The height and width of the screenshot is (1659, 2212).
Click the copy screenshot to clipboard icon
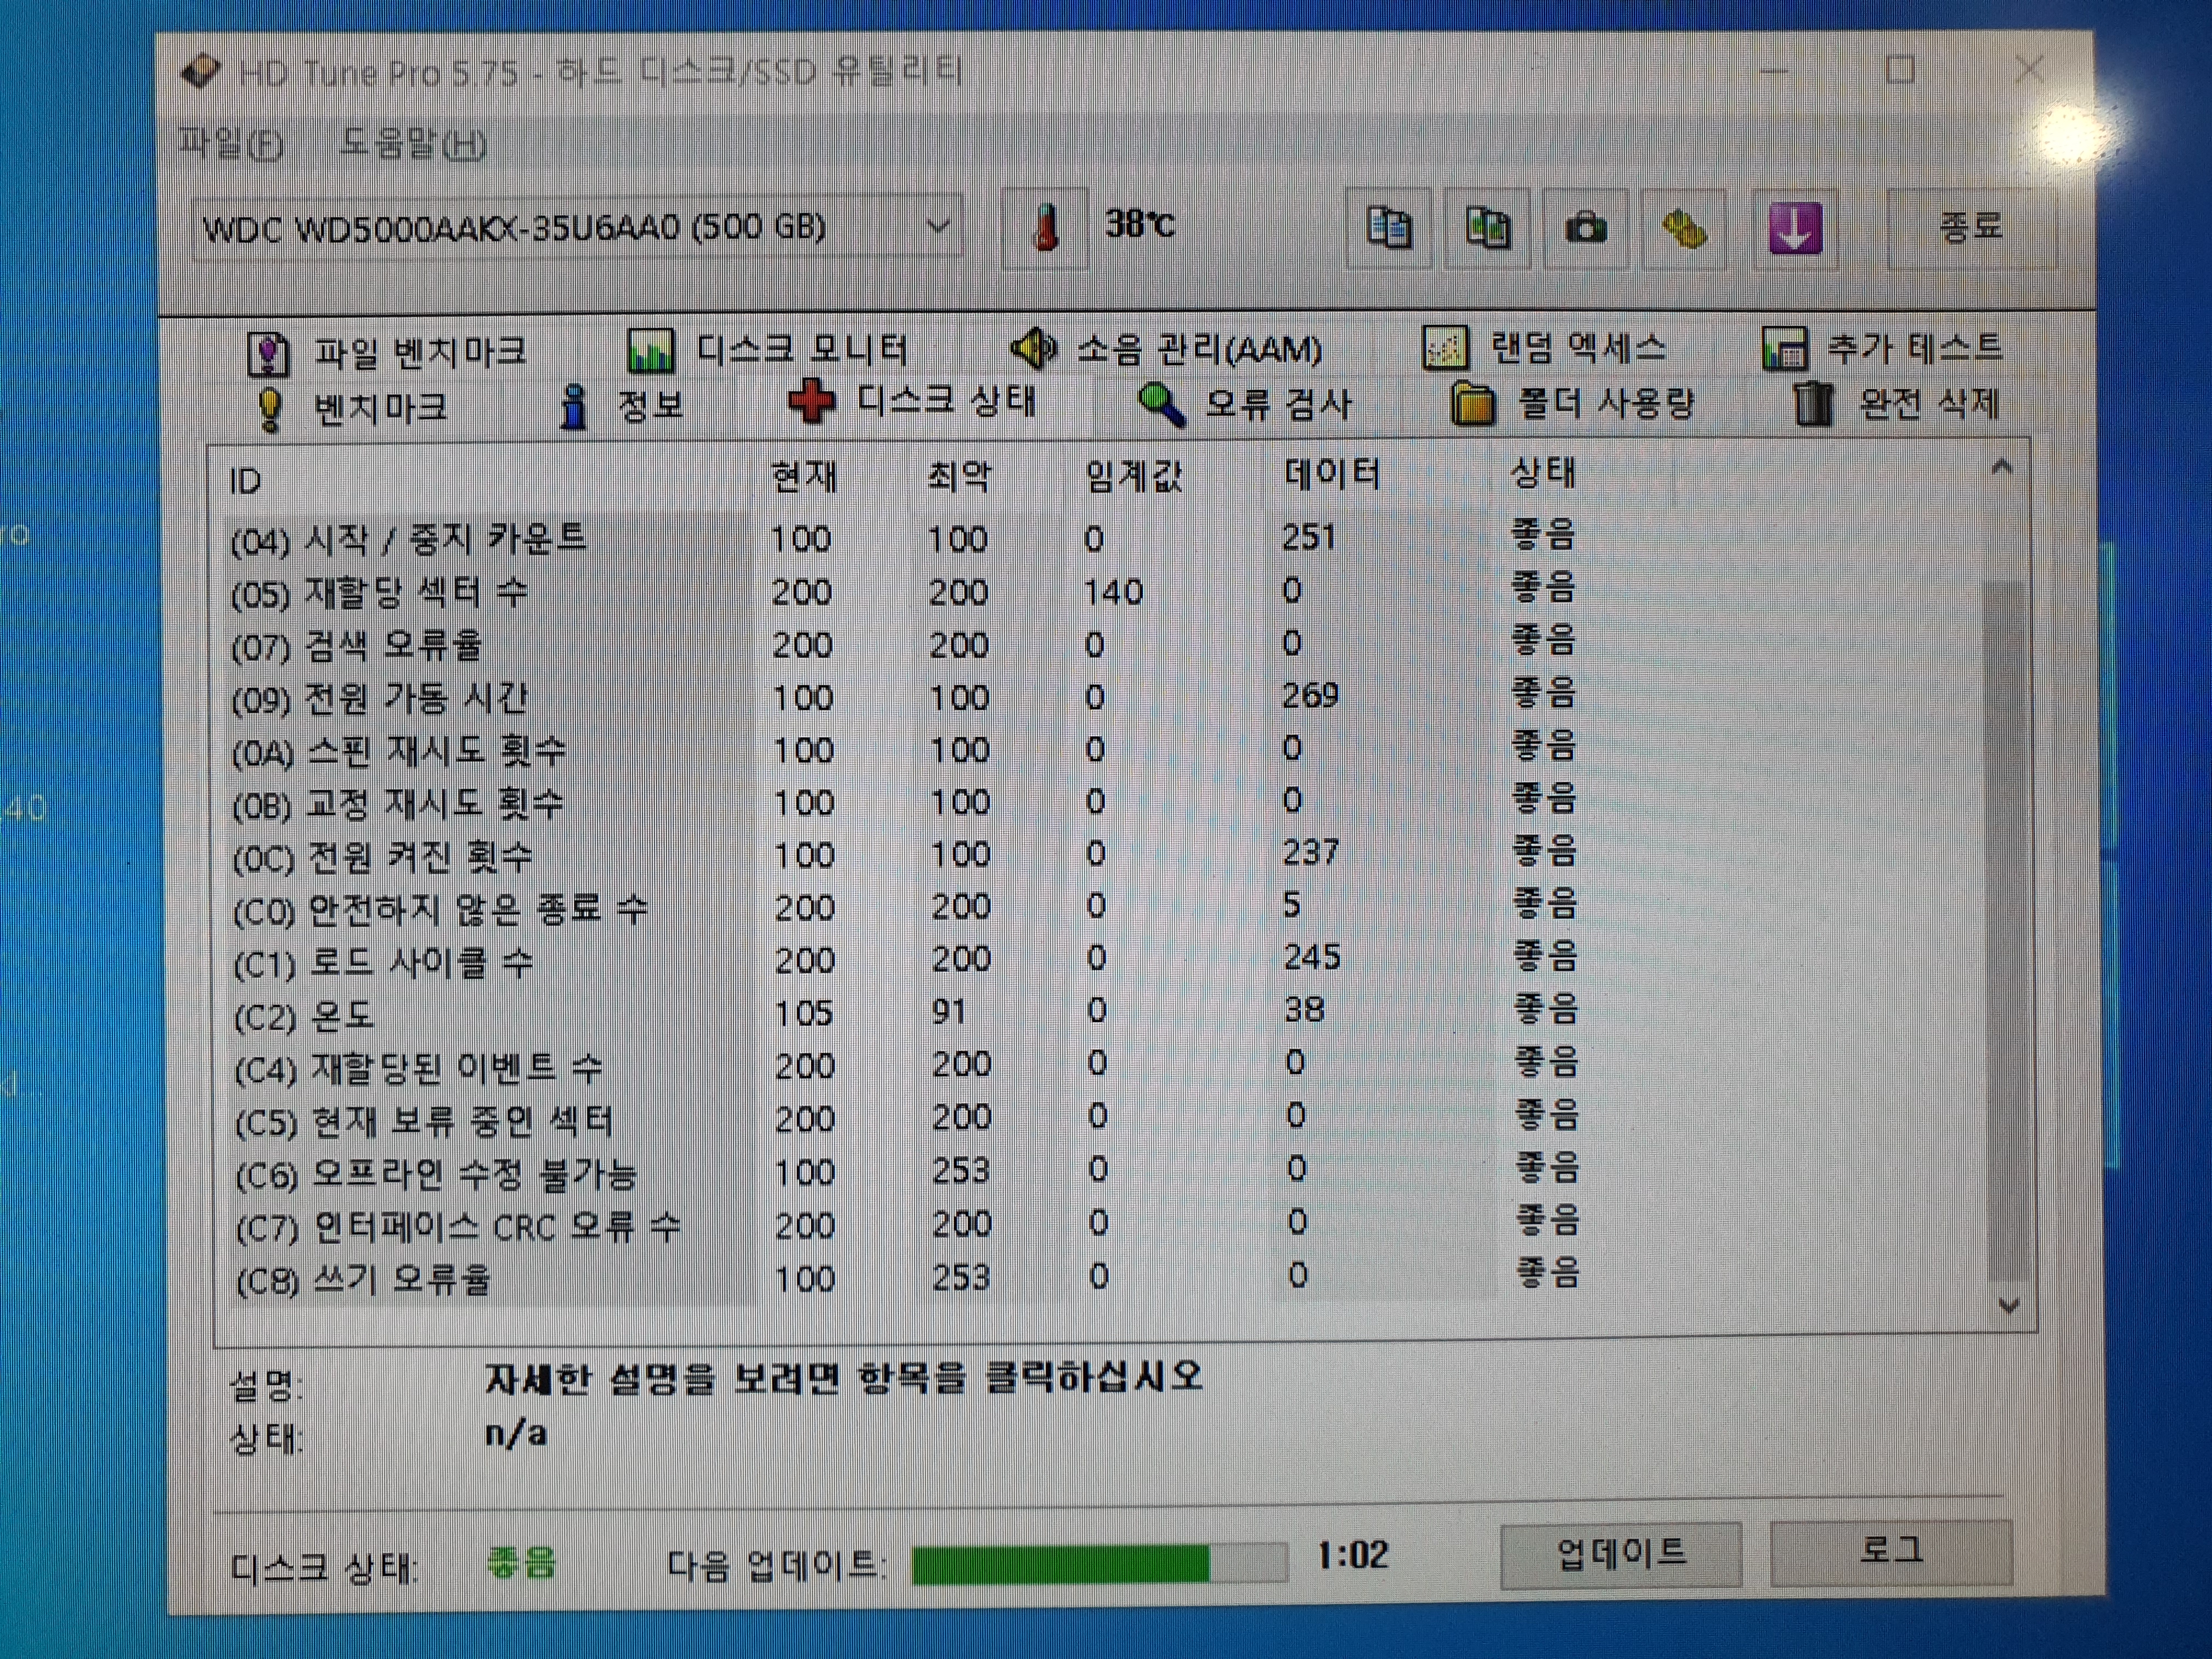pyautogui.click(x=1487, y=229)
